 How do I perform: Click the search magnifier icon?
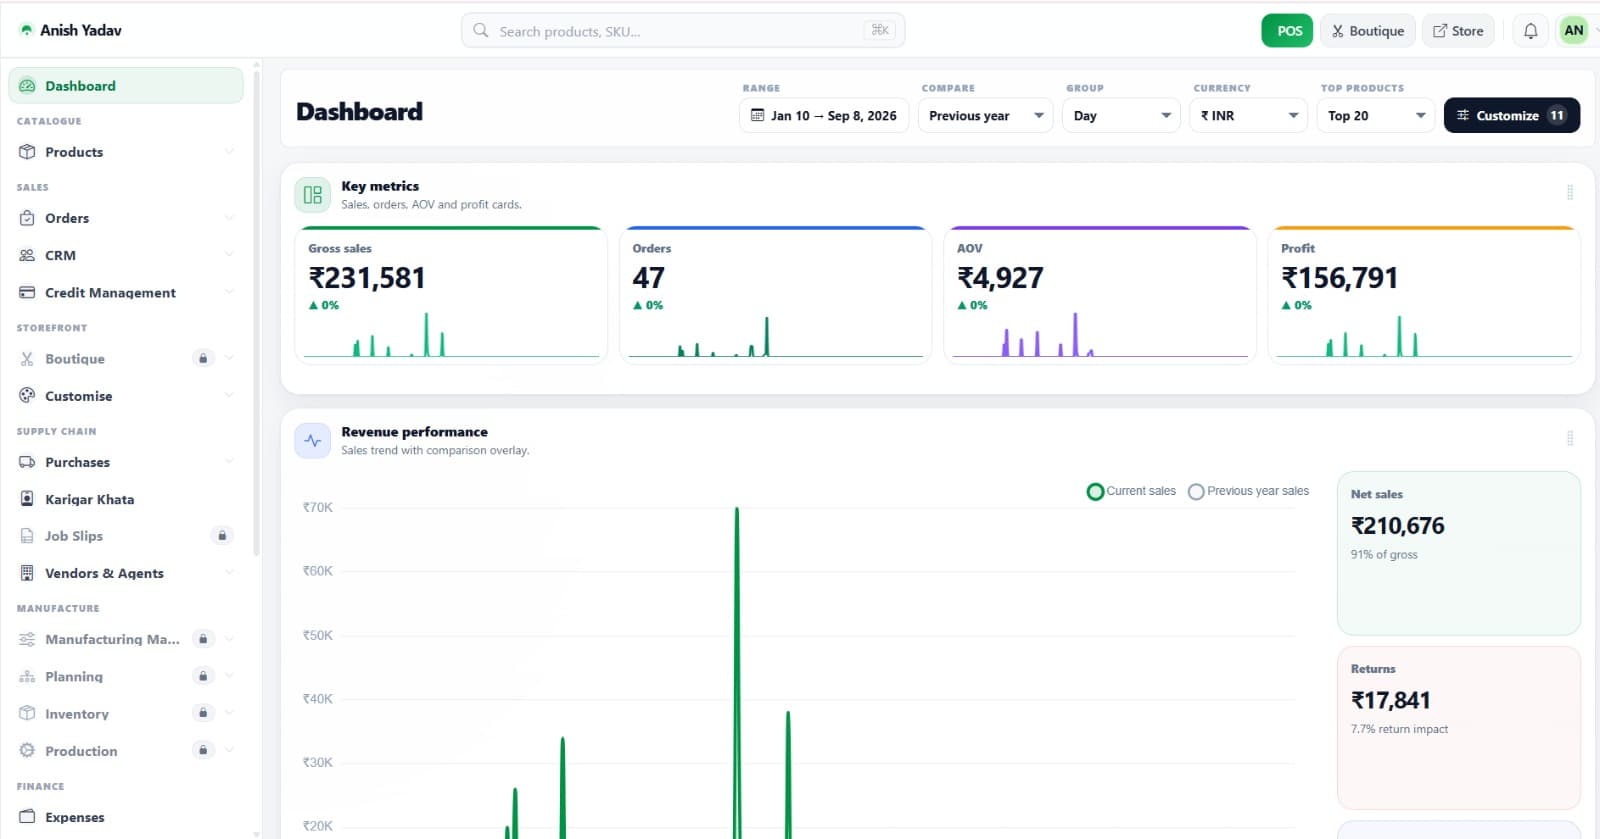coord(481,31)
